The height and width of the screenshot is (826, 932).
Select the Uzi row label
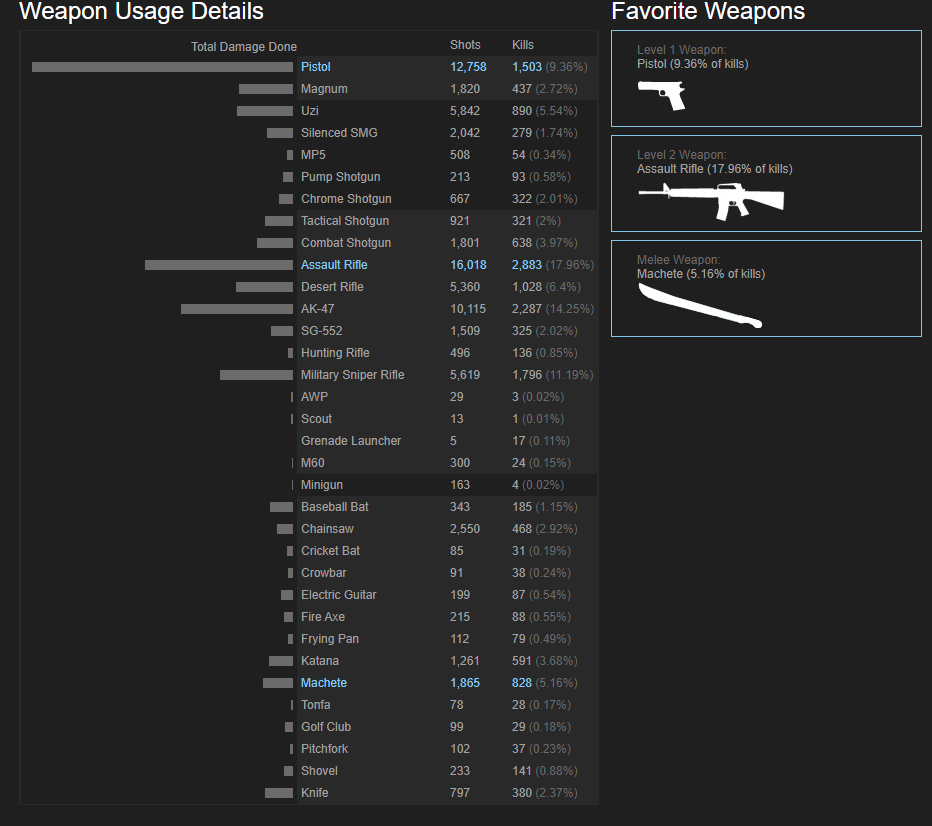pyautogui.click(x=310, y=111)
